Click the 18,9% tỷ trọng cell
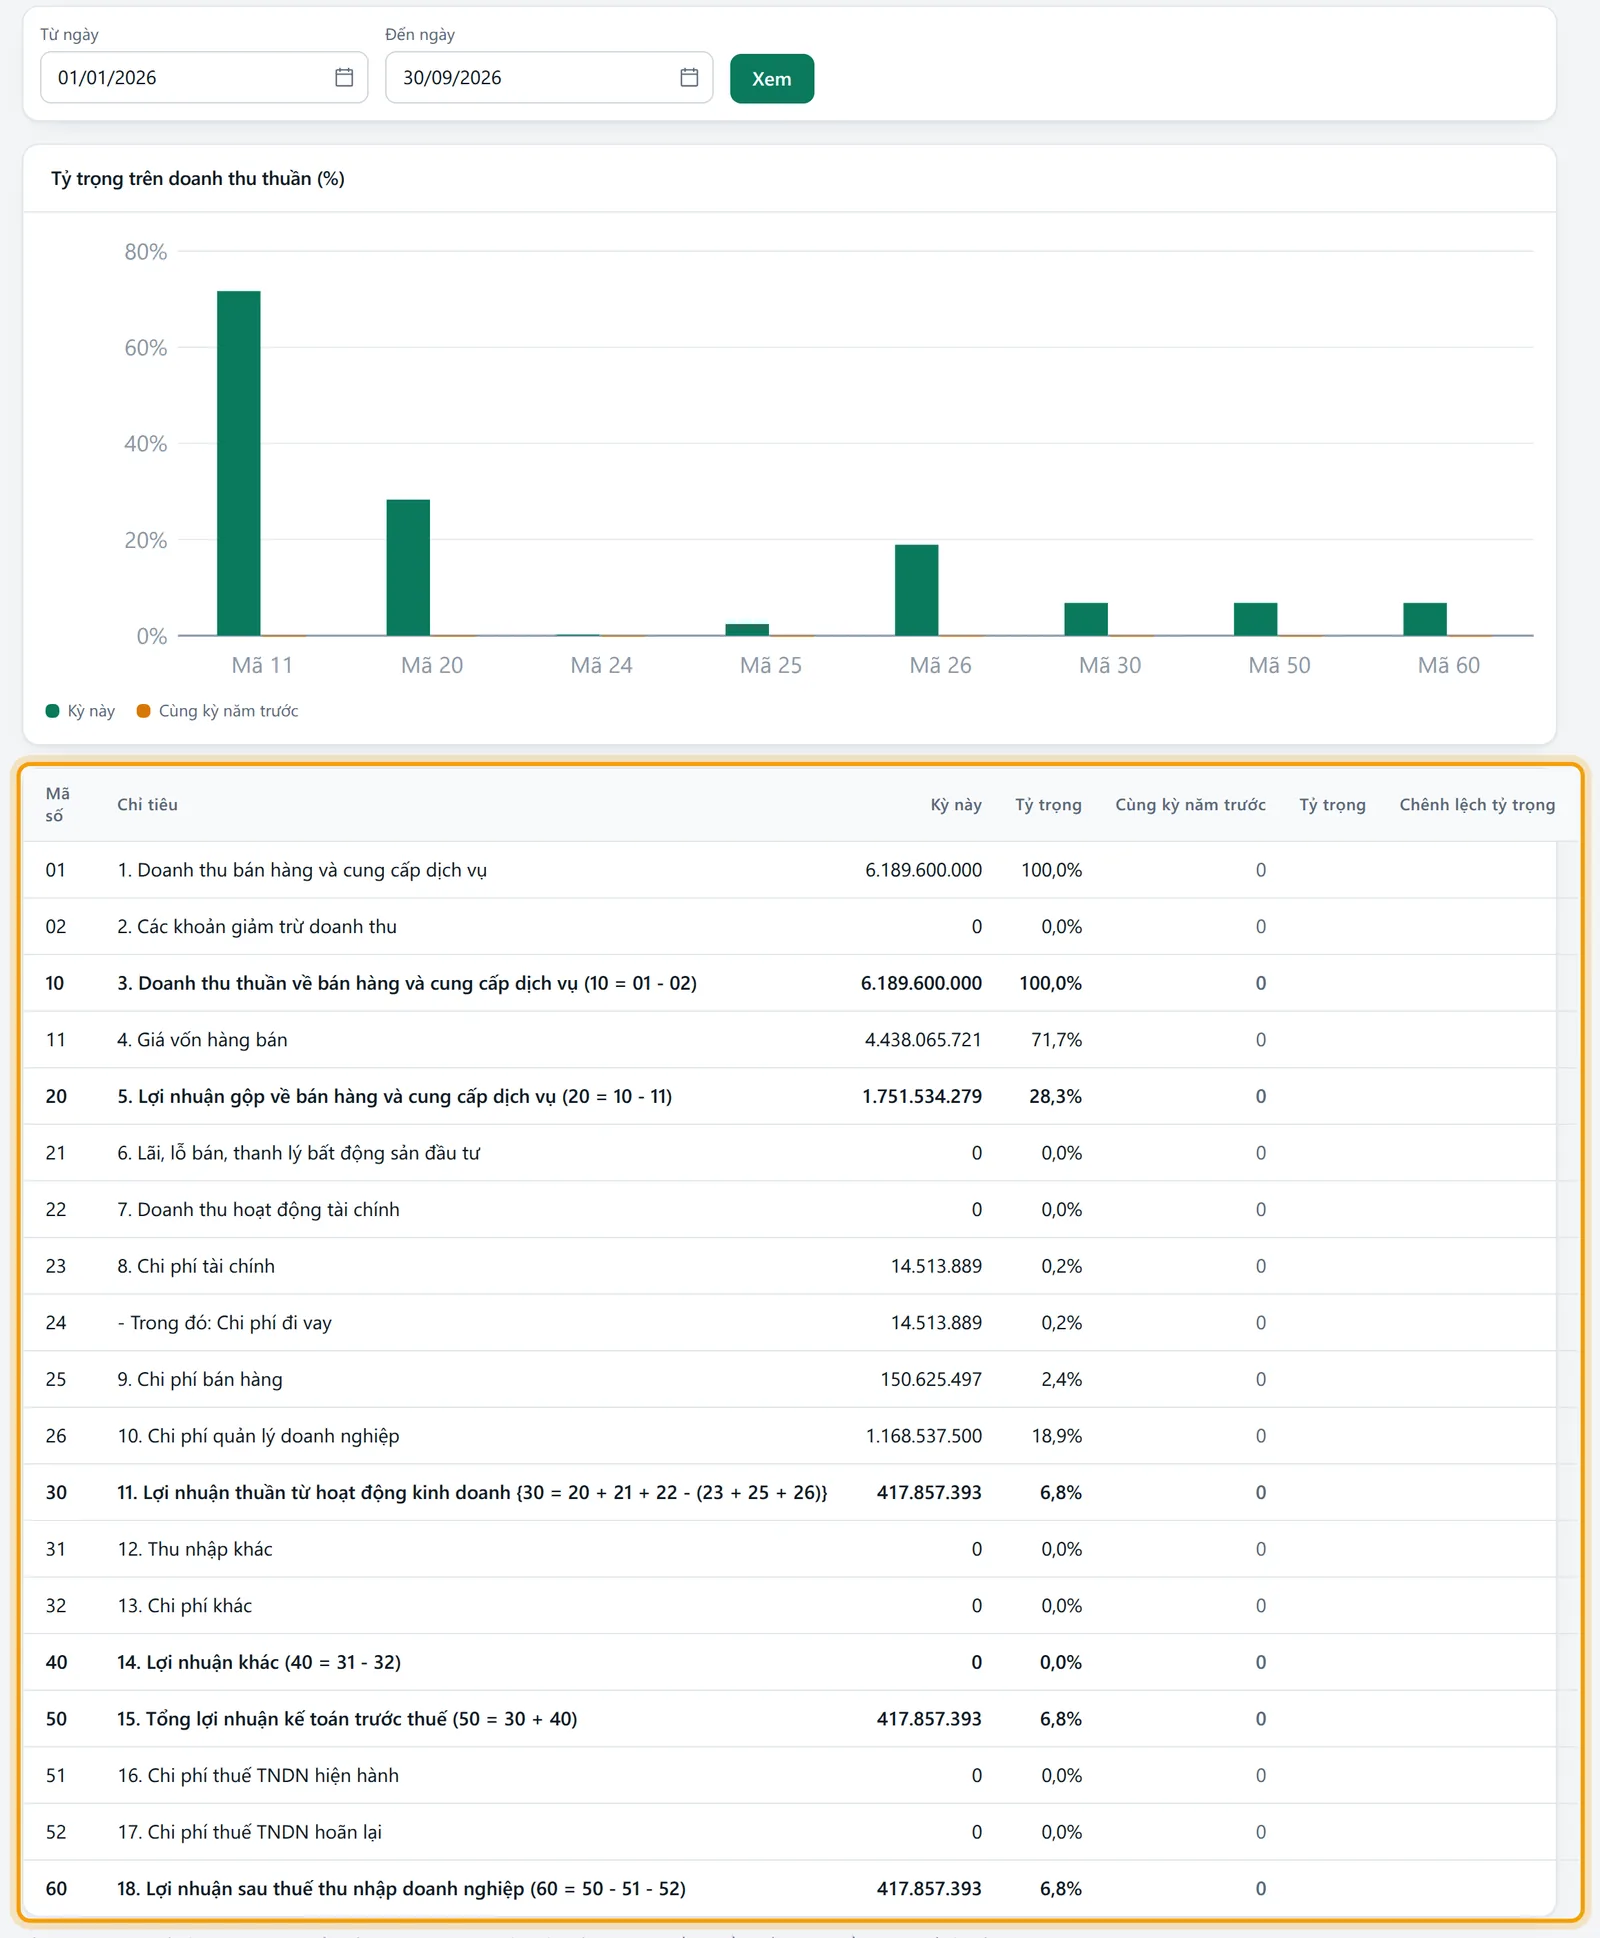Image resolution: width=1600 pixels, height=1938 pixels. point(1057,1436)
